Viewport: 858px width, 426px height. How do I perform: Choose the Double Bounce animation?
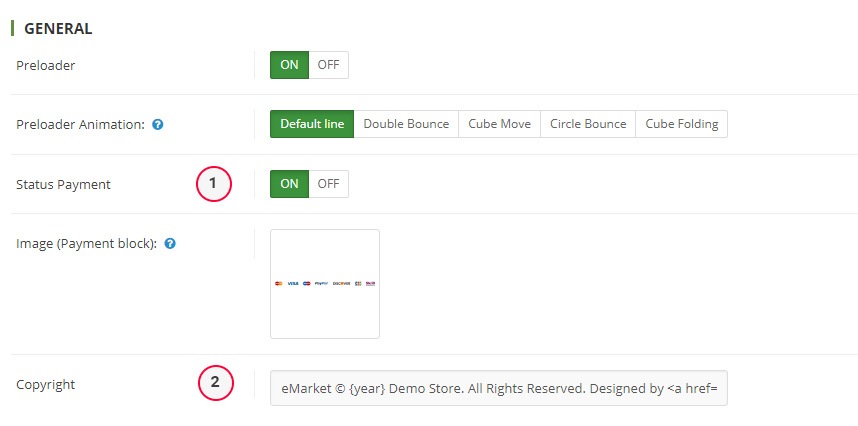[406, 124]
